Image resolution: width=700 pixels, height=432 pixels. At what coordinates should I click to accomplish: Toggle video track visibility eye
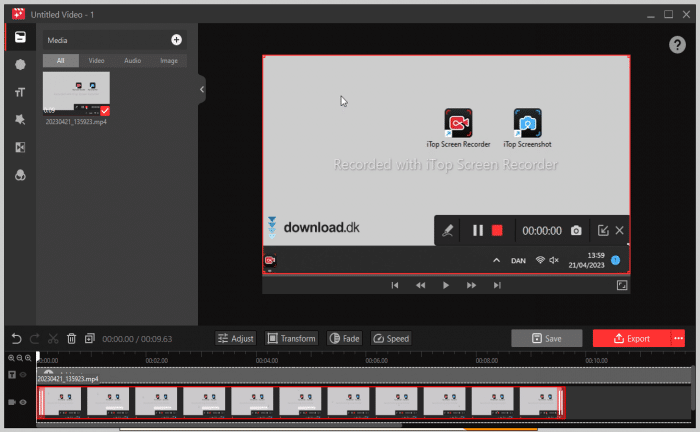(x=23, y=402)
